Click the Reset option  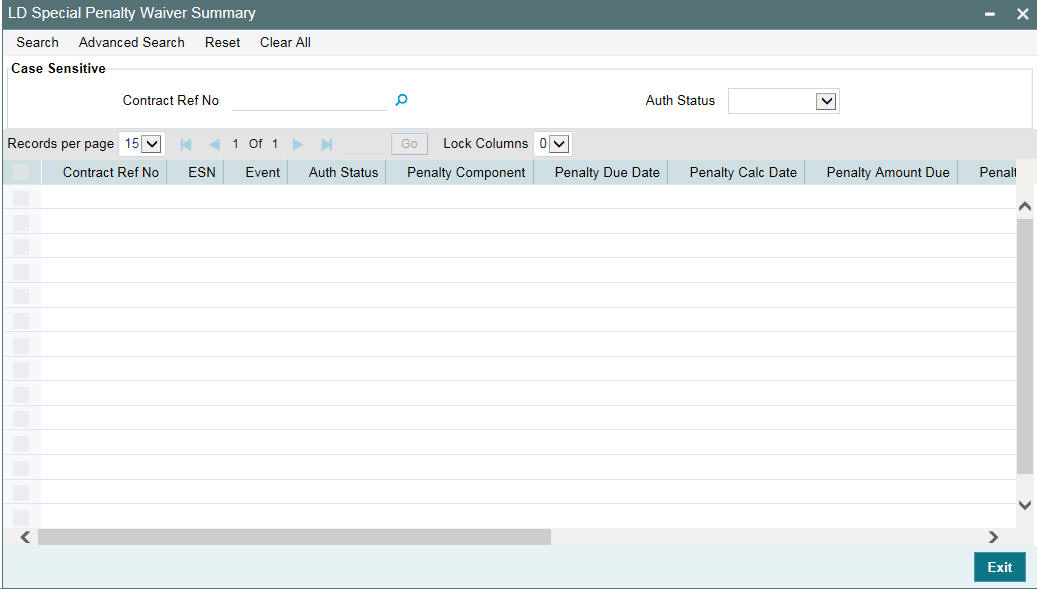click(x=222, y=42)
